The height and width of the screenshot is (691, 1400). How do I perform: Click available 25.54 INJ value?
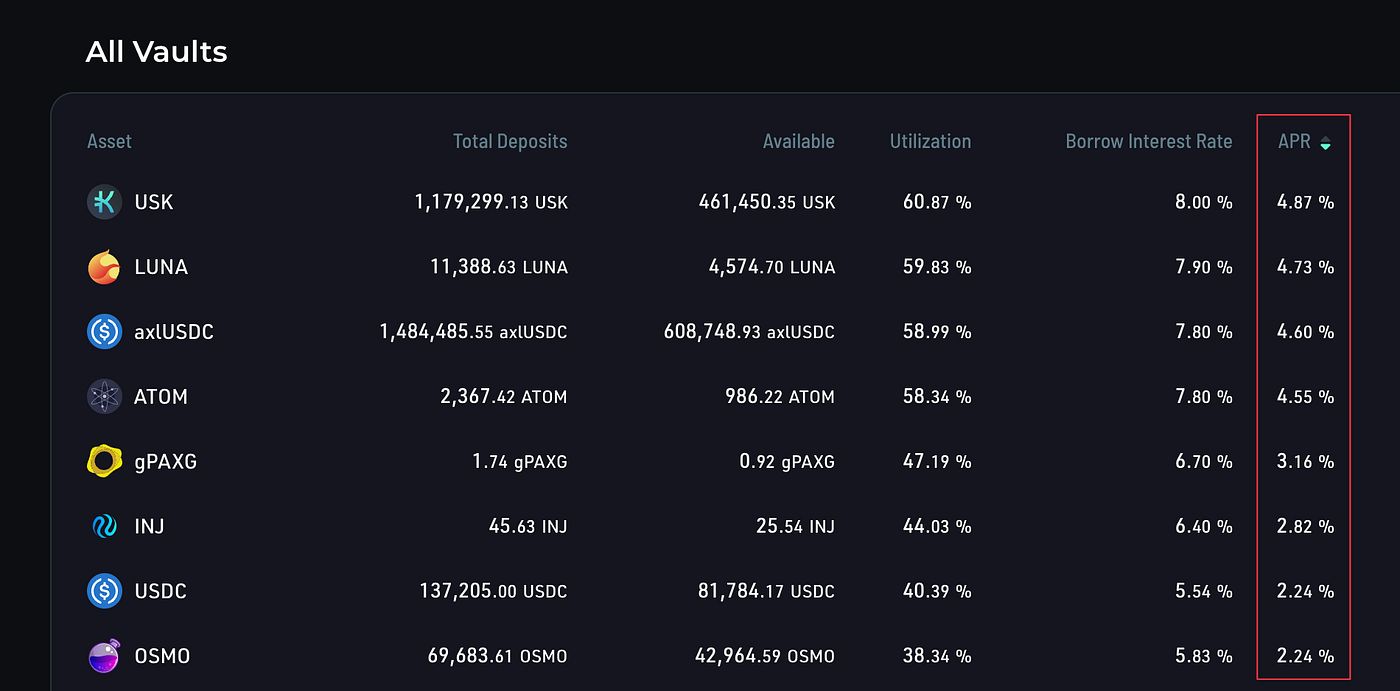(796, 526)
